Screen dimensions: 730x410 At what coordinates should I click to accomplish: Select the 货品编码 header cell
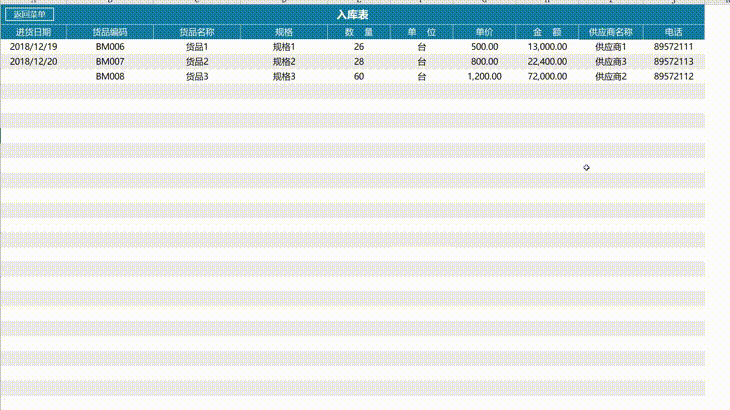110,32
